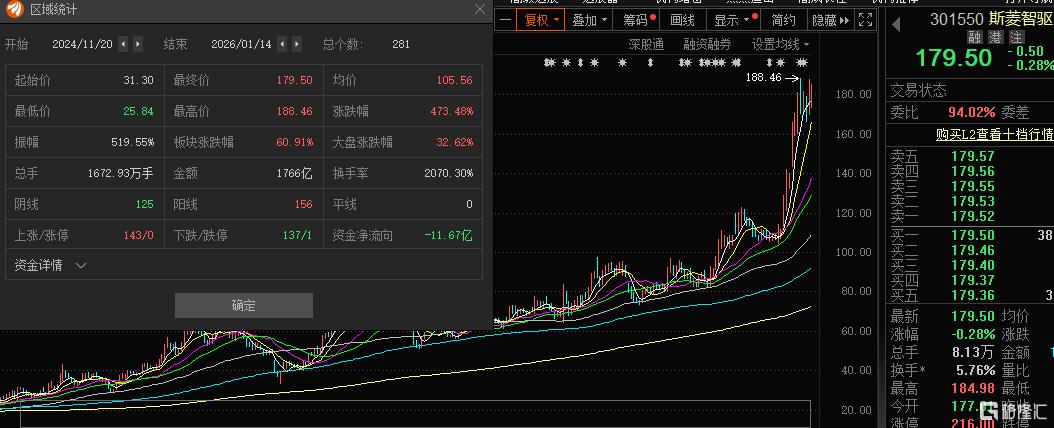Open the 设置均线 moving average dropdown
Screen dimensions: 1054x428
780,45
